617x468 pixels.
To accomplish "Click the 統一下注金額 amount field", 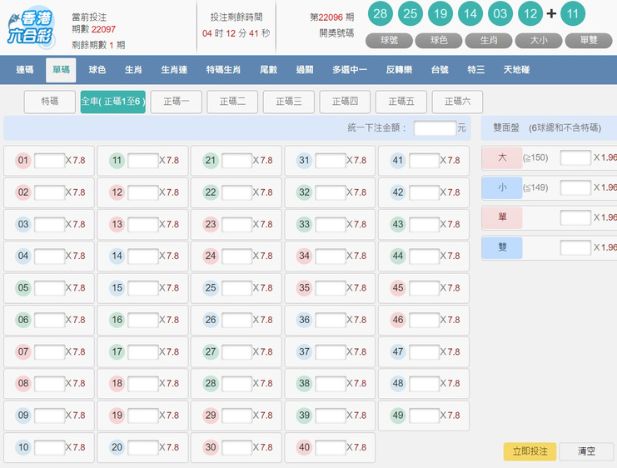I will pyautogui.click(x=435, y=128).
